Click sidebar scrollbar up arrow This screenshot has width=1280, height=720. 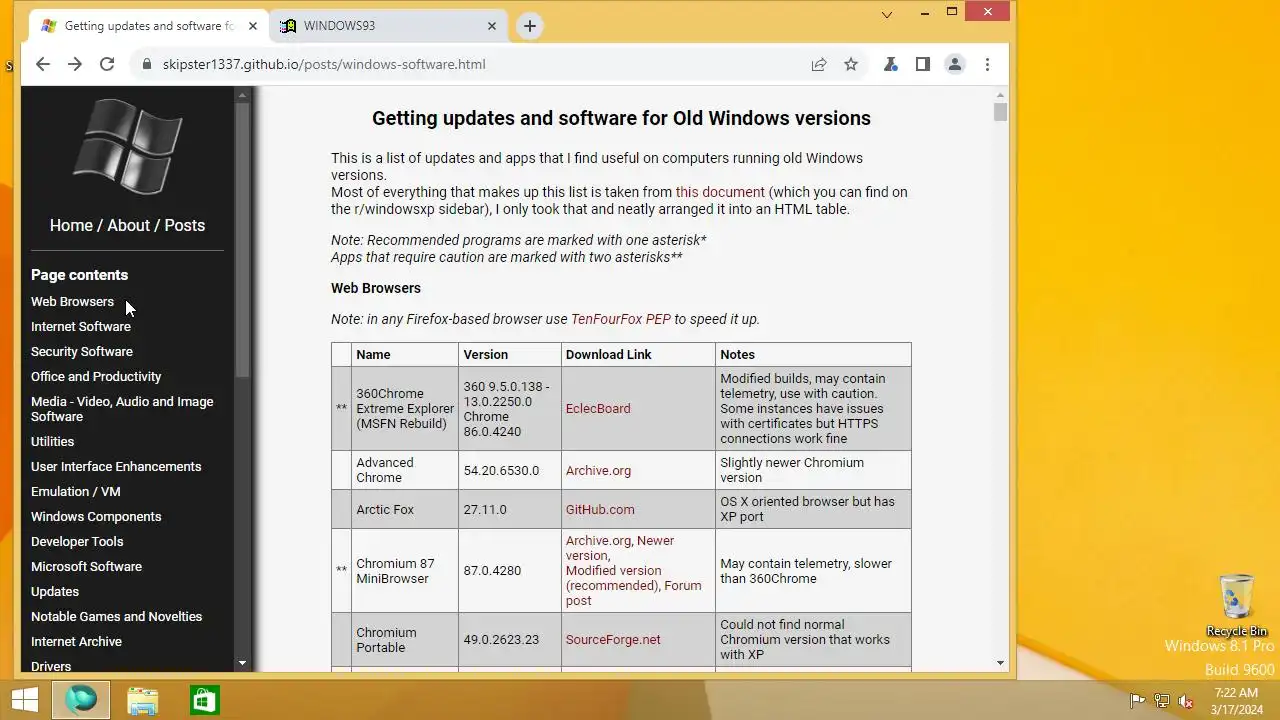[x=242, y=95]
